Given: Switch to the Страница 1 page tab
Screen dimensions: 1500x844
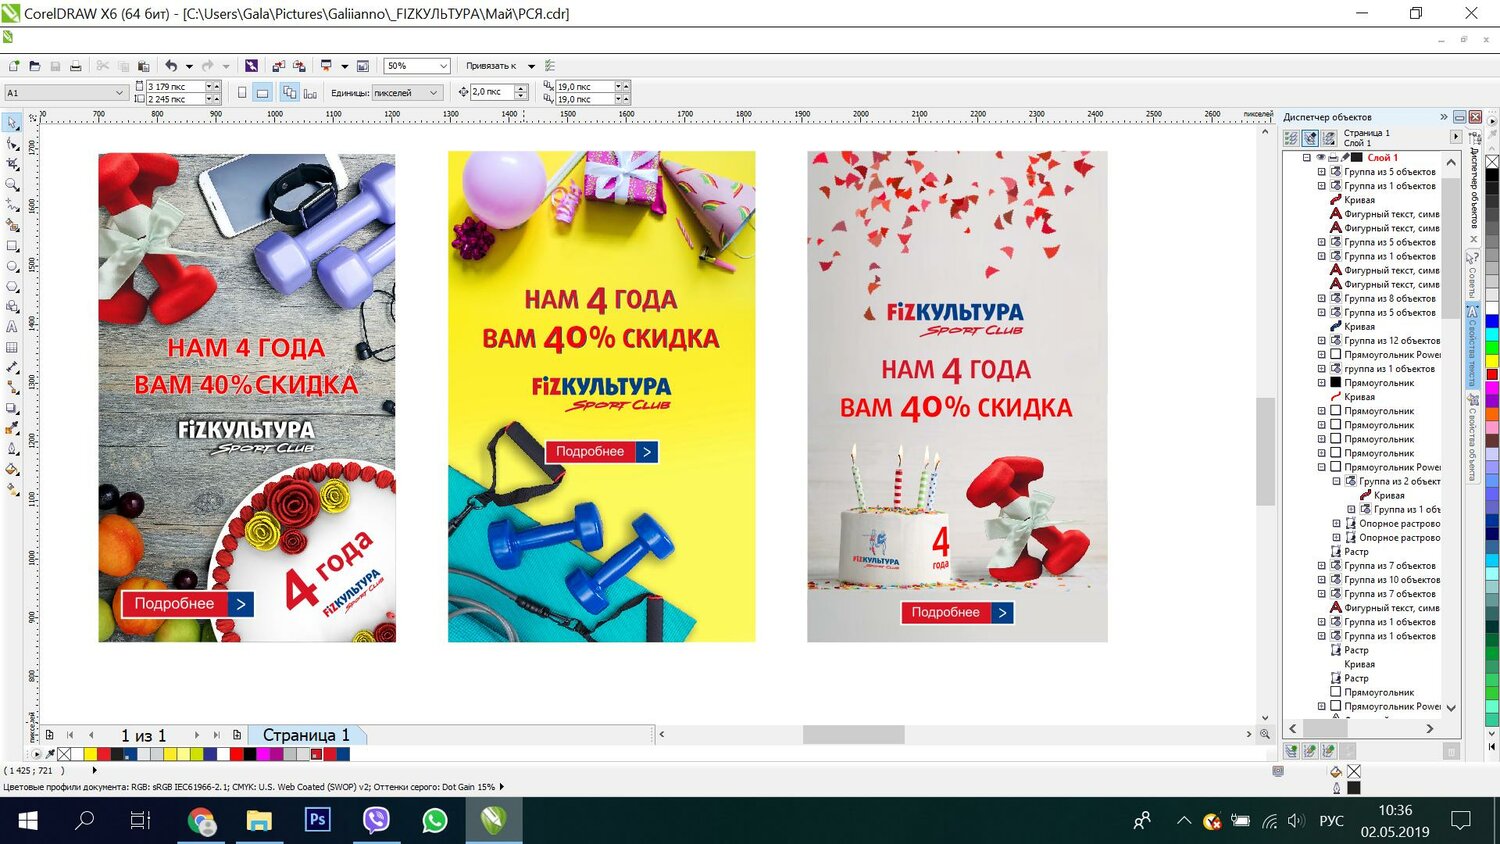Looking at the screenshot, I should point(307,735).
